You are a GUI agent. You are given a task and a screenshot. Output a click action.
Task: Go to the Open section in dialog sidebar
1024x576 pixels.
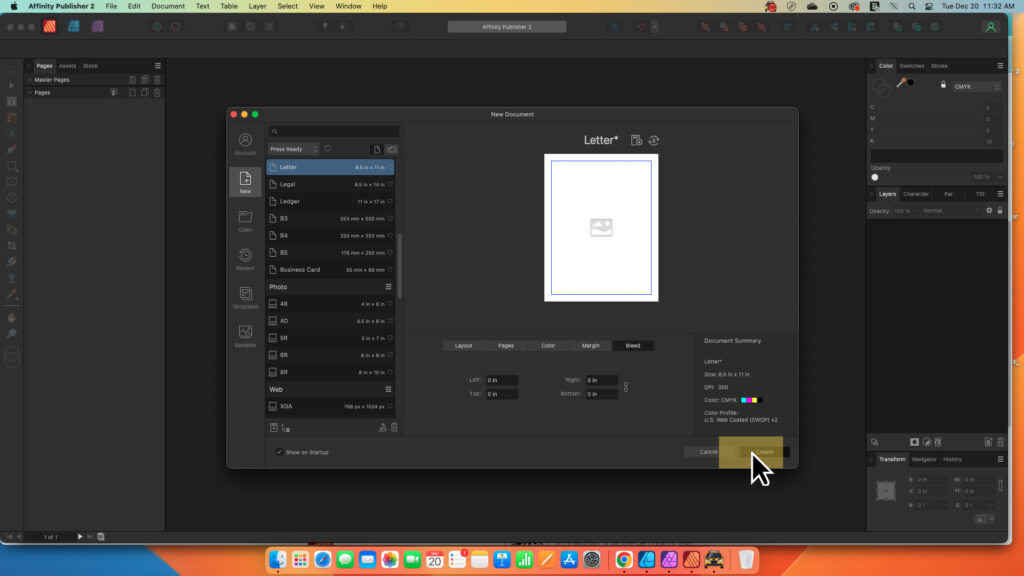point(245,221)
